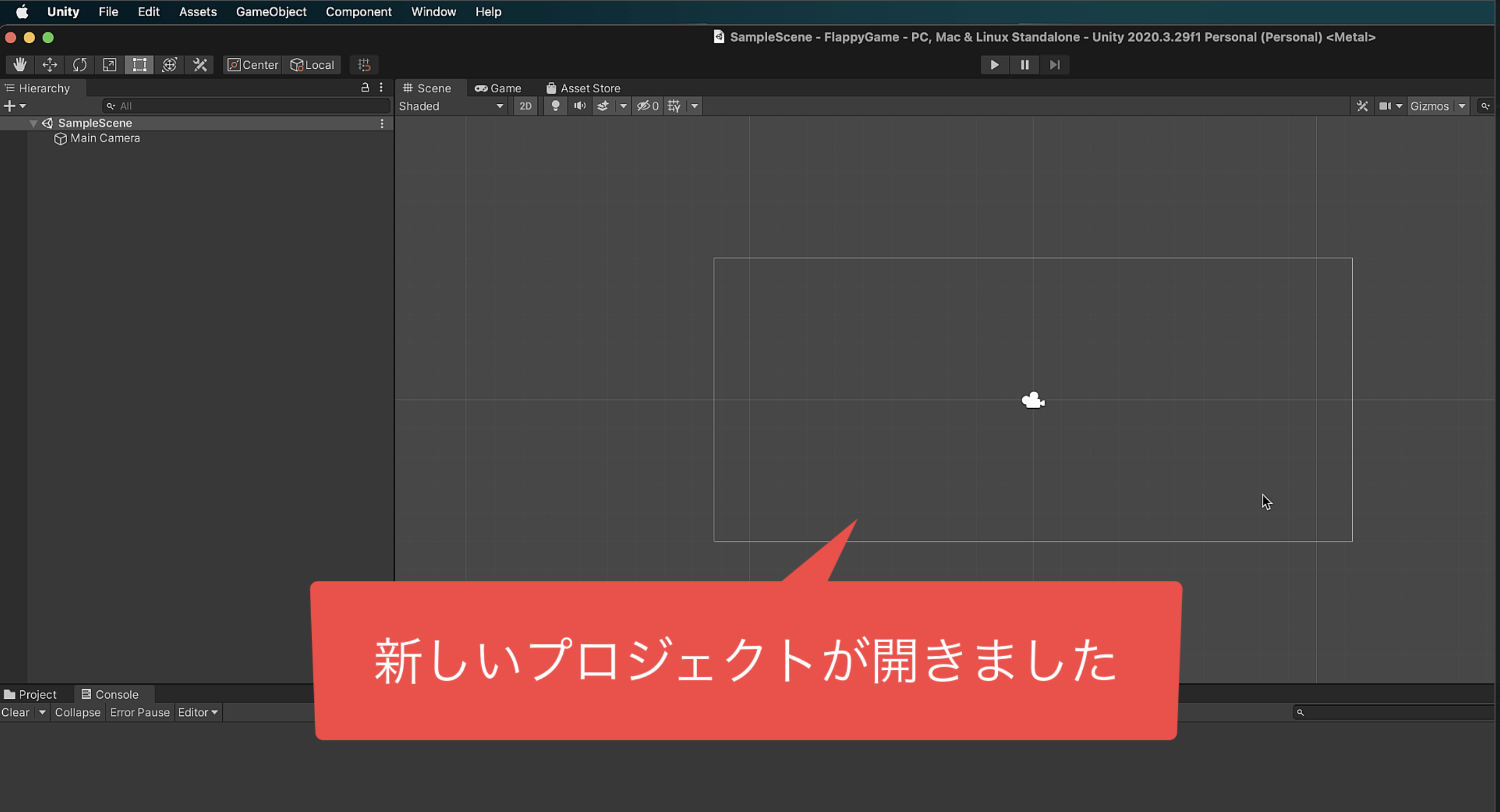Collapse the SampleScene tree
1500x812 pixels.
33,124
